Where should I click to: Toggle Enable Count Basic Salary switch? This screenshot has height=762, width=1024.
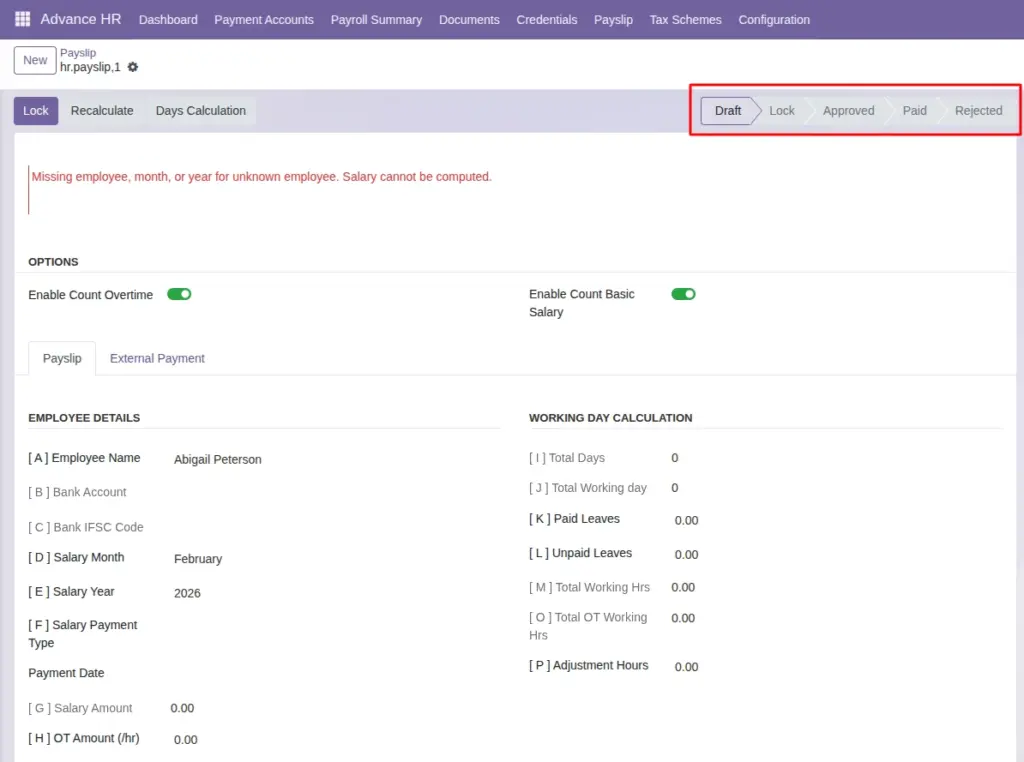pos(683,294)
